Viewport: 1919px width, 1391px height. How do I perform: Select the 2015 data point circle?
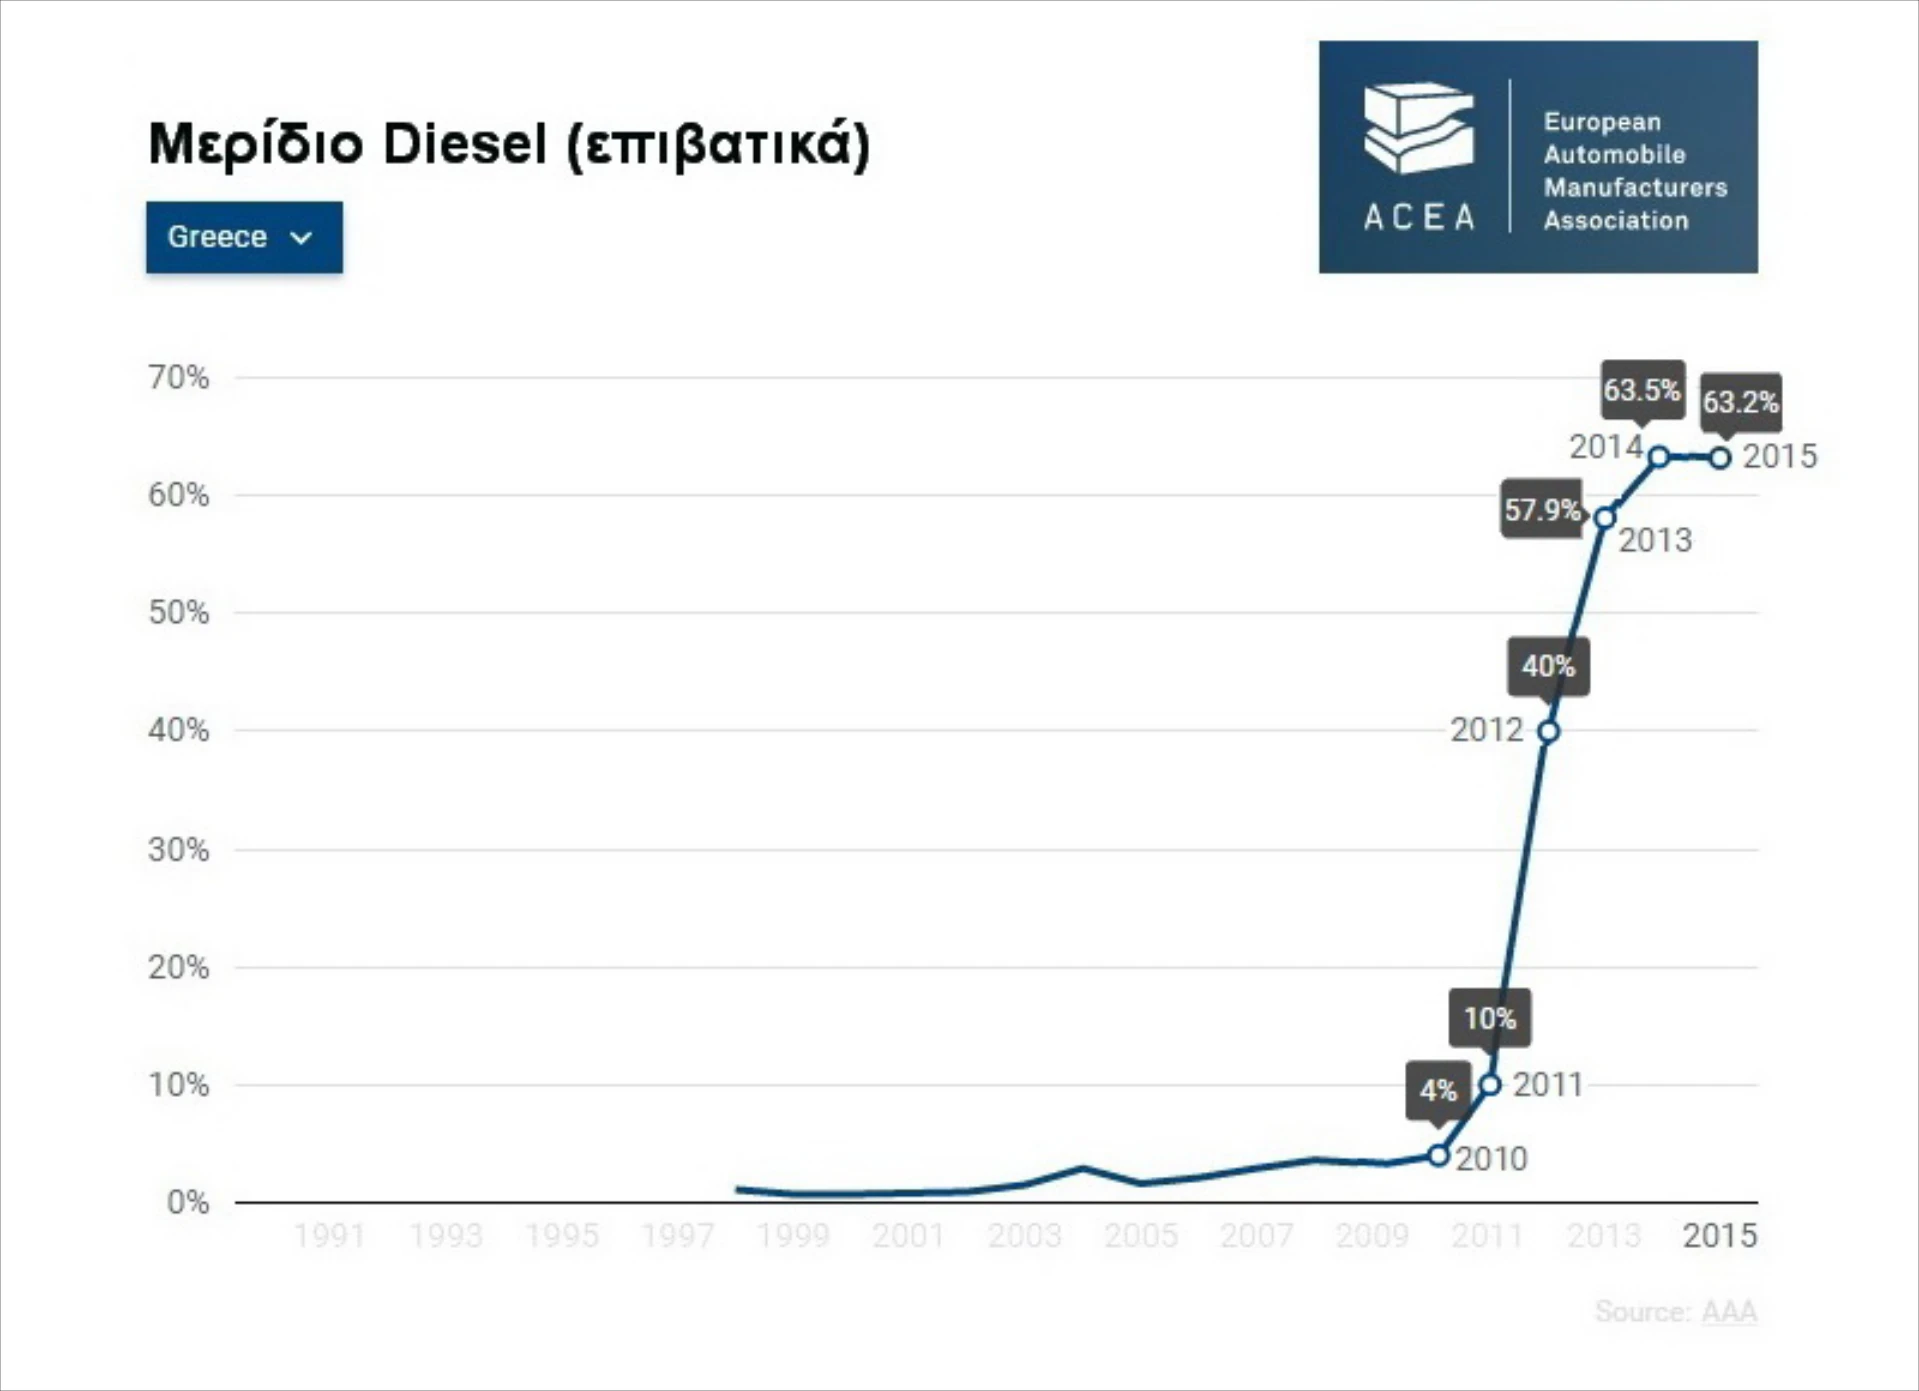[x=1720, y=458]
